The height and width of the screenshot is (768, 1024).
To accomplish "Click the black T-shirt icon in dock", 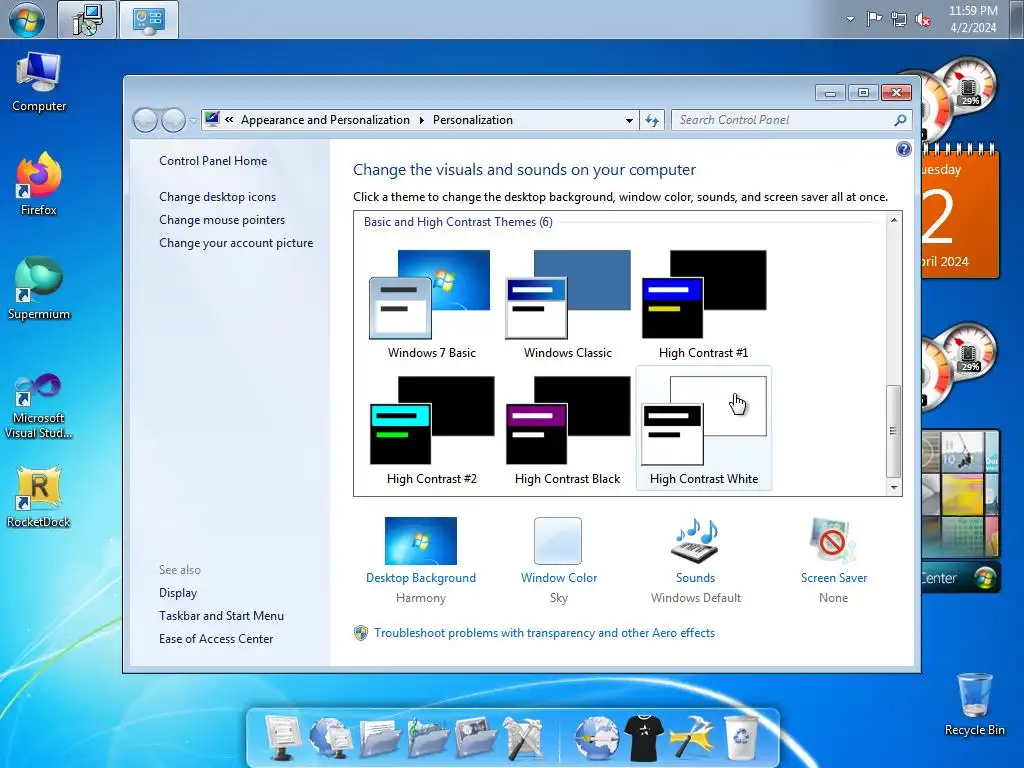I will pos(644,738).
